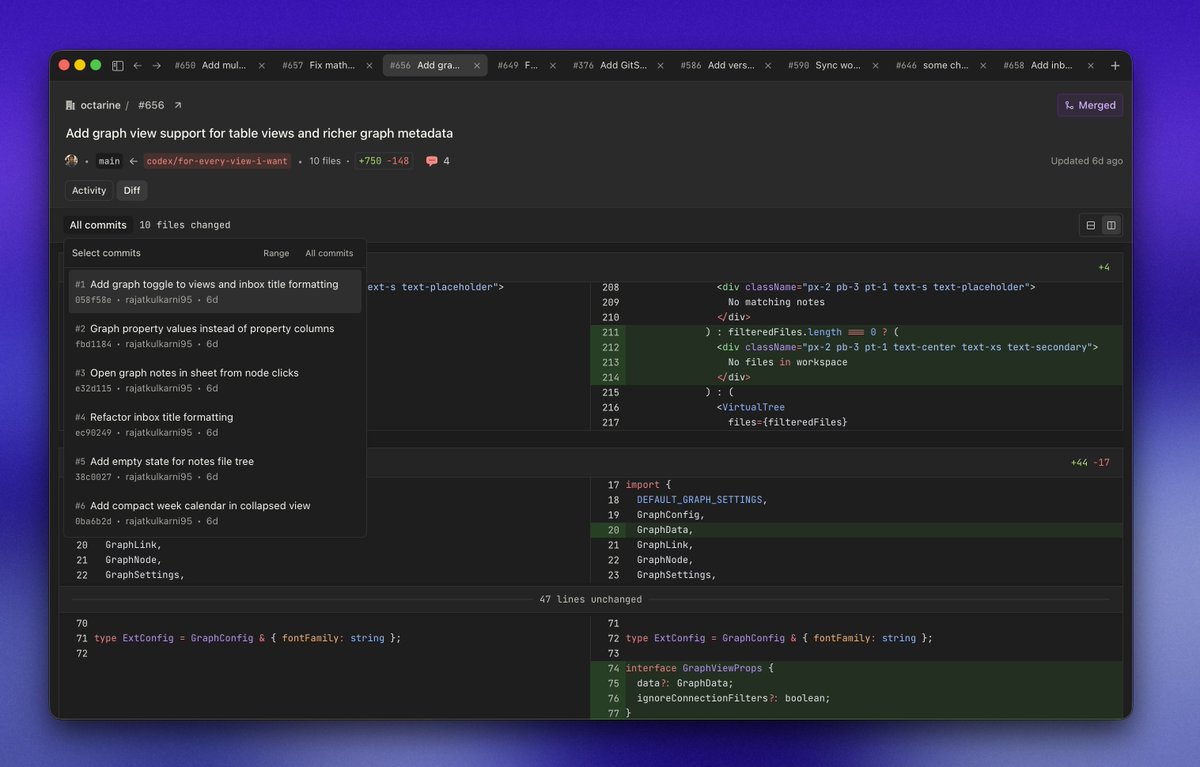Select commit #4 Refactor inbox title formatting
Viewport: 1200px width, 767px height.
215,424
